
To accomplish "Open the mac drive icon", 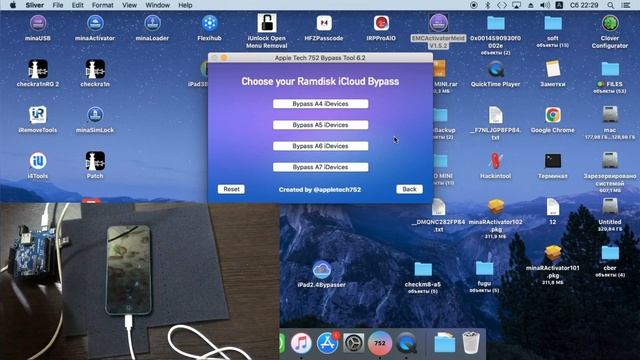I will click(610, 115).
